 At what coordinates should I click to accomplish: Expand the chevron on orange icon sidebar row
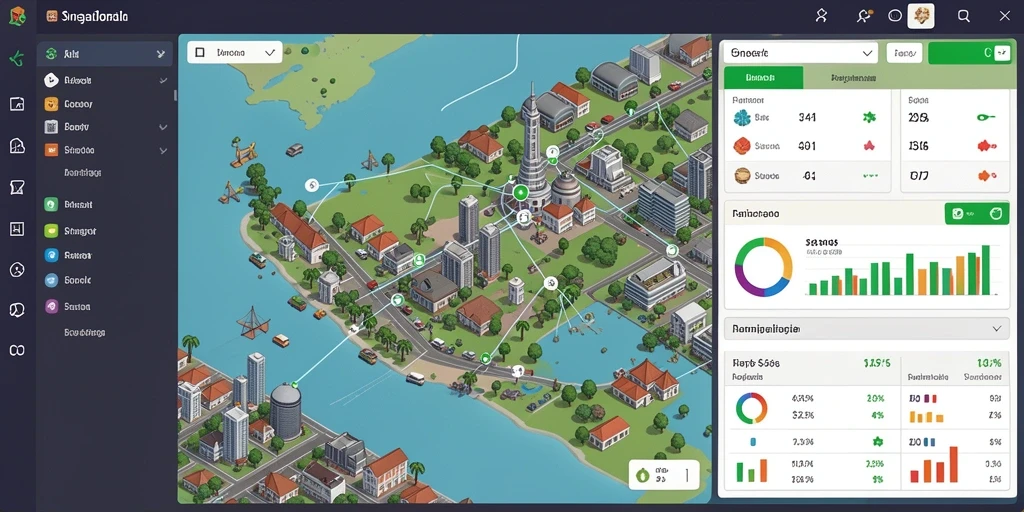pos(163,150)
